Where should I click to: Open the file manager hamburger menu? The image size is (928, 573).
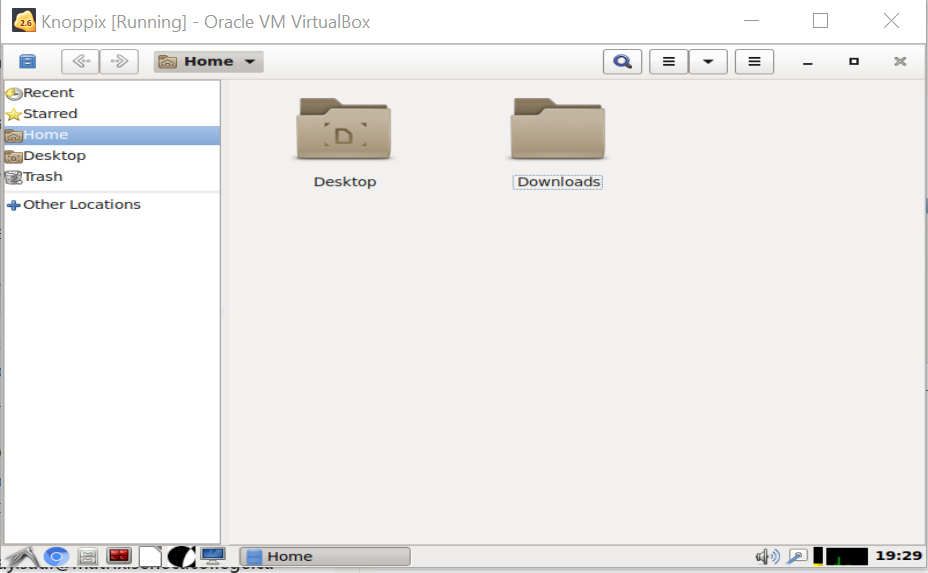click(x=754, y=62)
